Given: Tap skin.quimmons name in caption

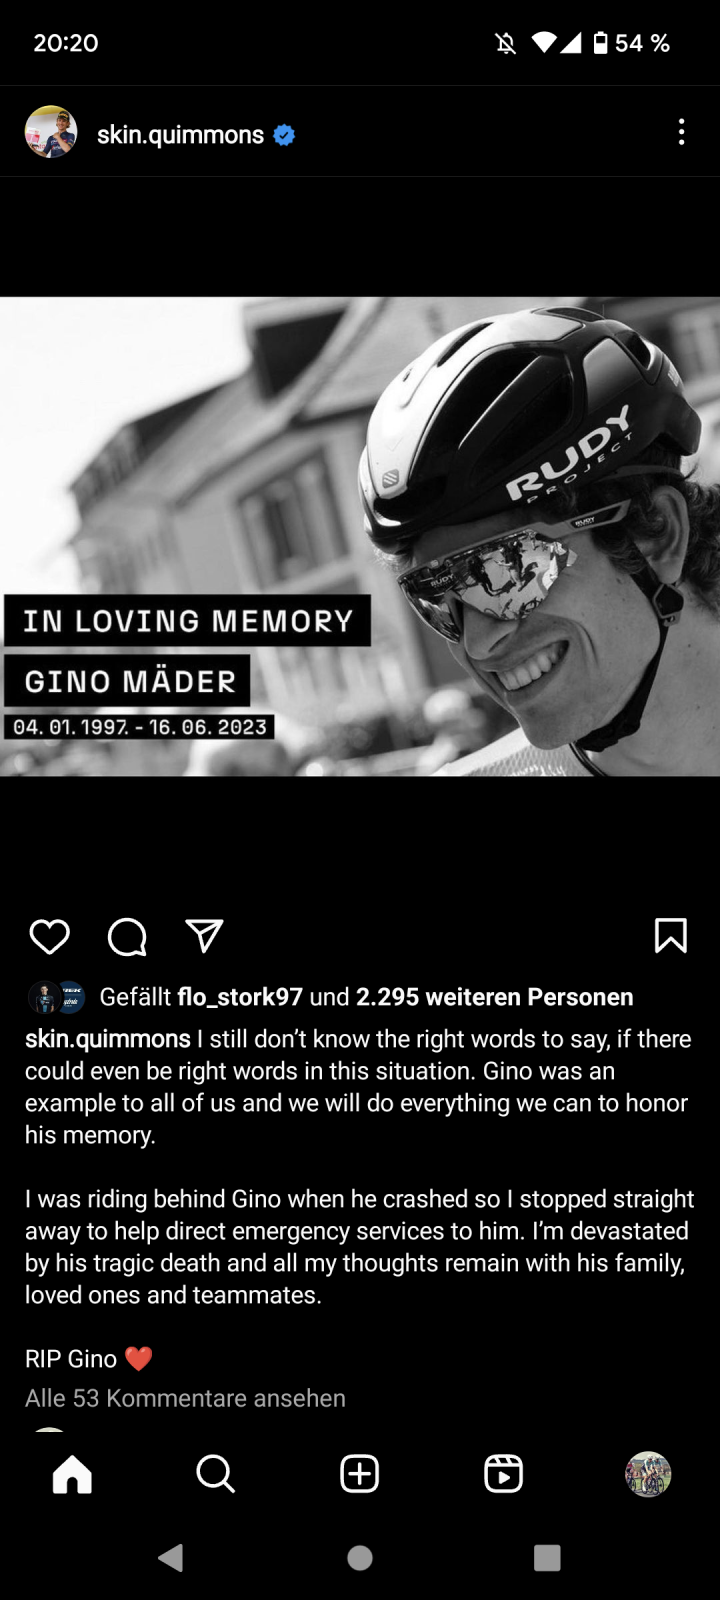Looking at the screenshot, I should (107, 1039).
